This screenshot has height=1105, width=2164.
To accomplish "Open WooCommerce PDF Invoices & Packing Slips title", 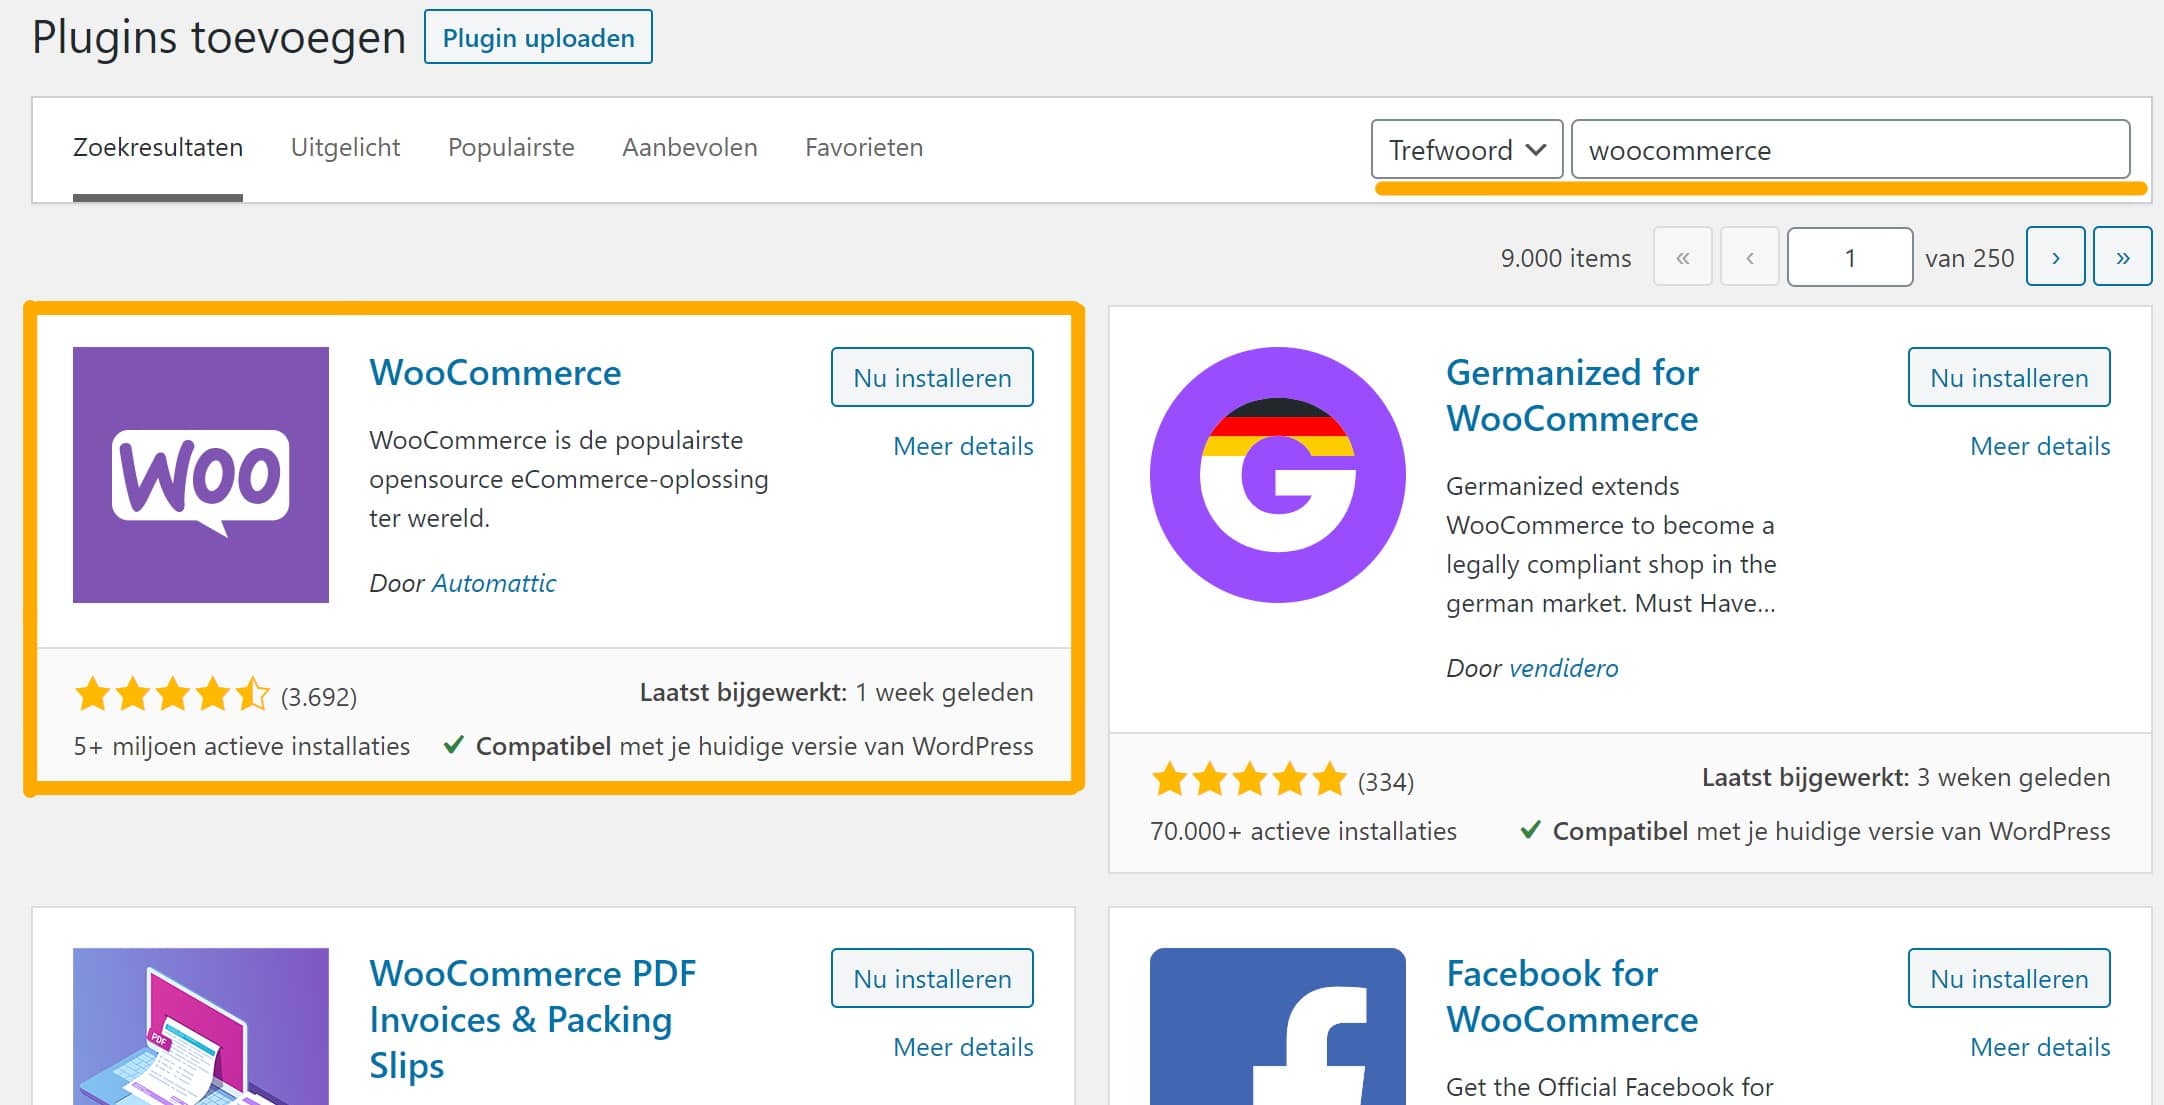I will tap(533, 1019).
